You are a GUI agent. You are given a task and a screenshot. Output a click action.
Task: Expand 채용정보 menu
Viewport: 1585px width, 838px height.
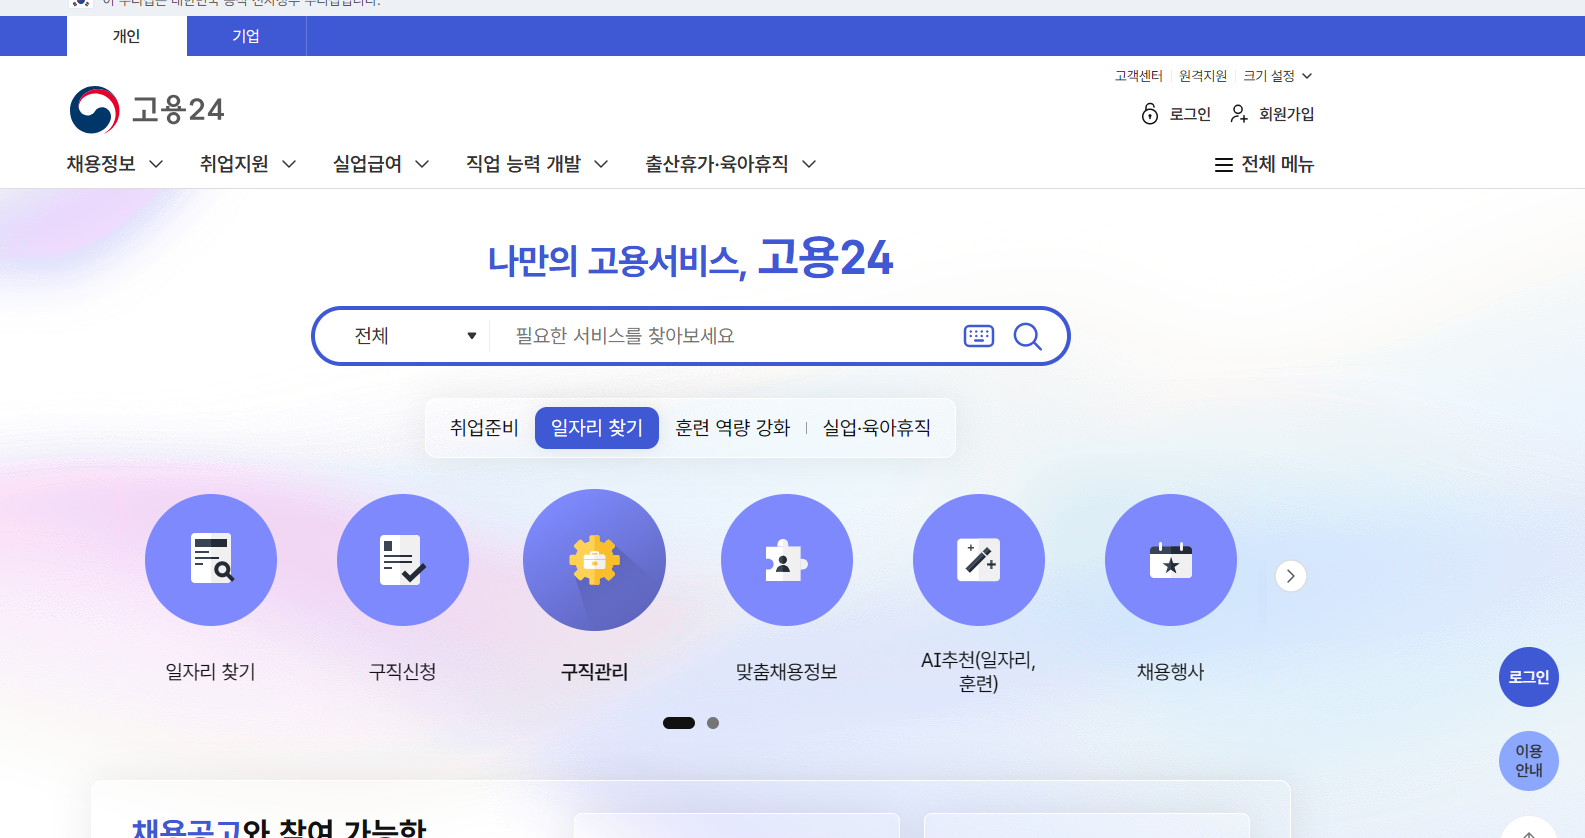tap(115, 164)
